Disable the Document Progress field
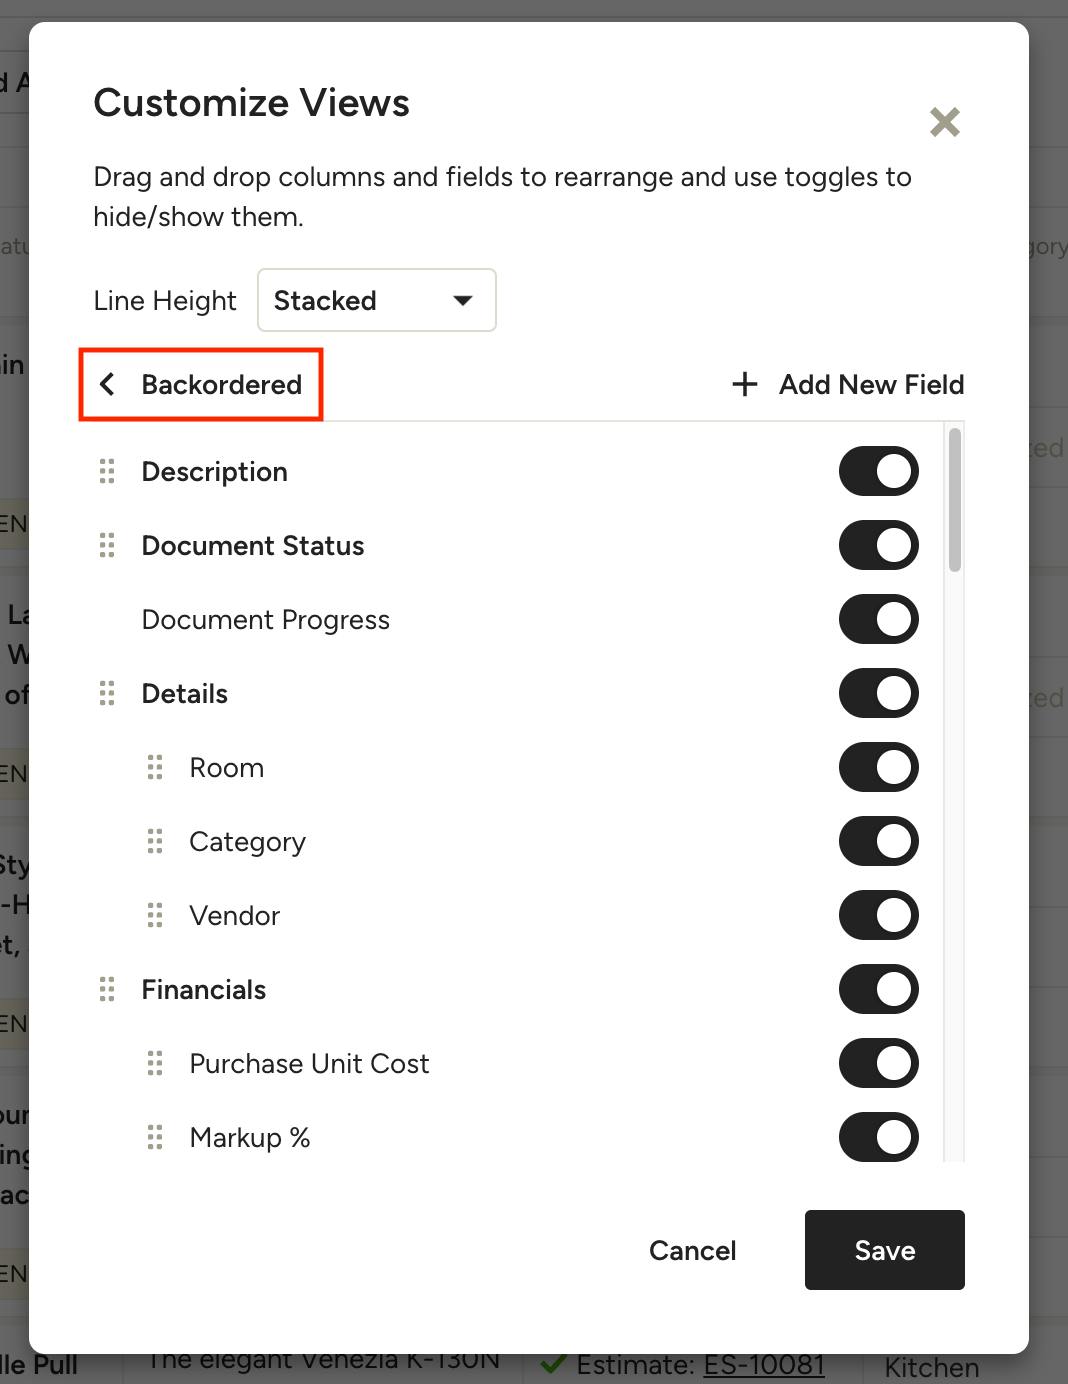Image resolution: width=1068 pixels, height=1384 pixels. [878, 619]
